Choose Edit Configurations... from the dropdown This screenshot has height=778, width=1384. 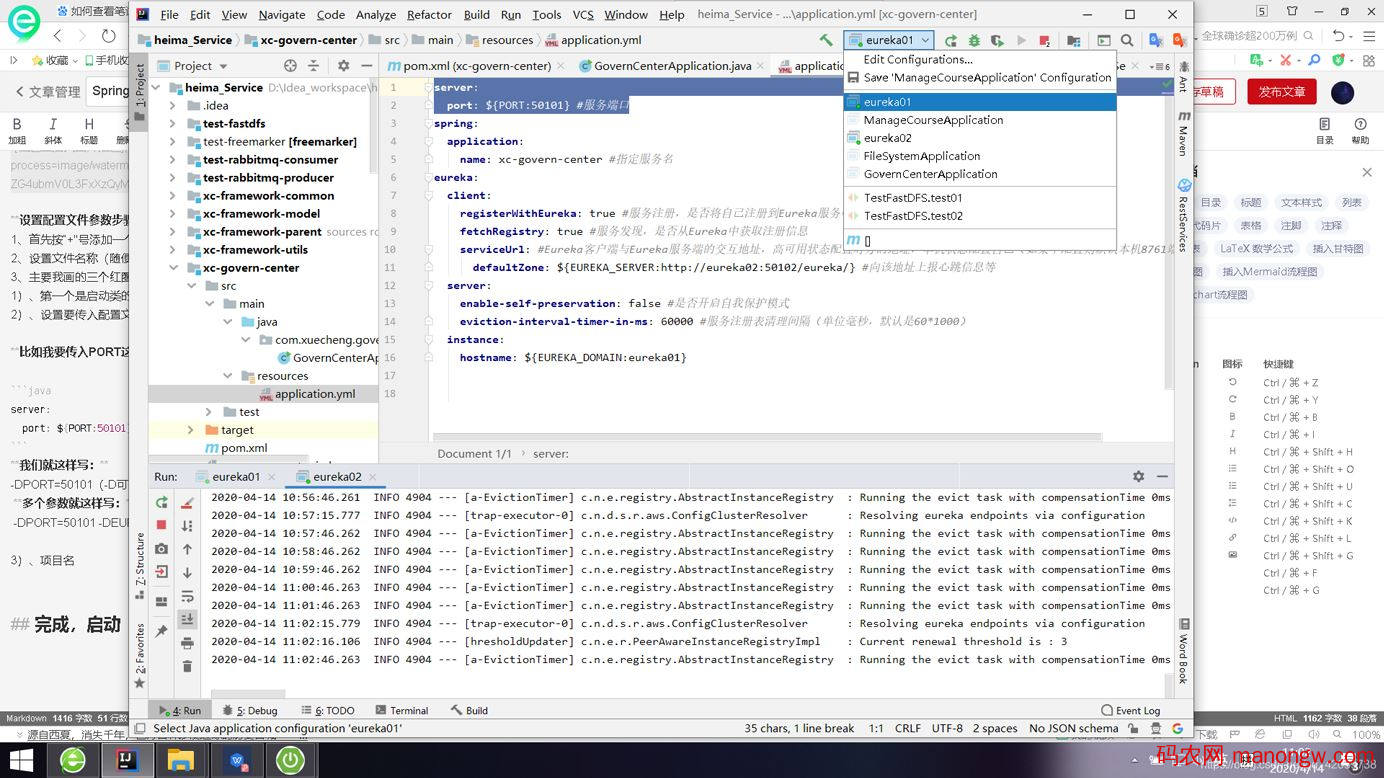click(917, 60)
